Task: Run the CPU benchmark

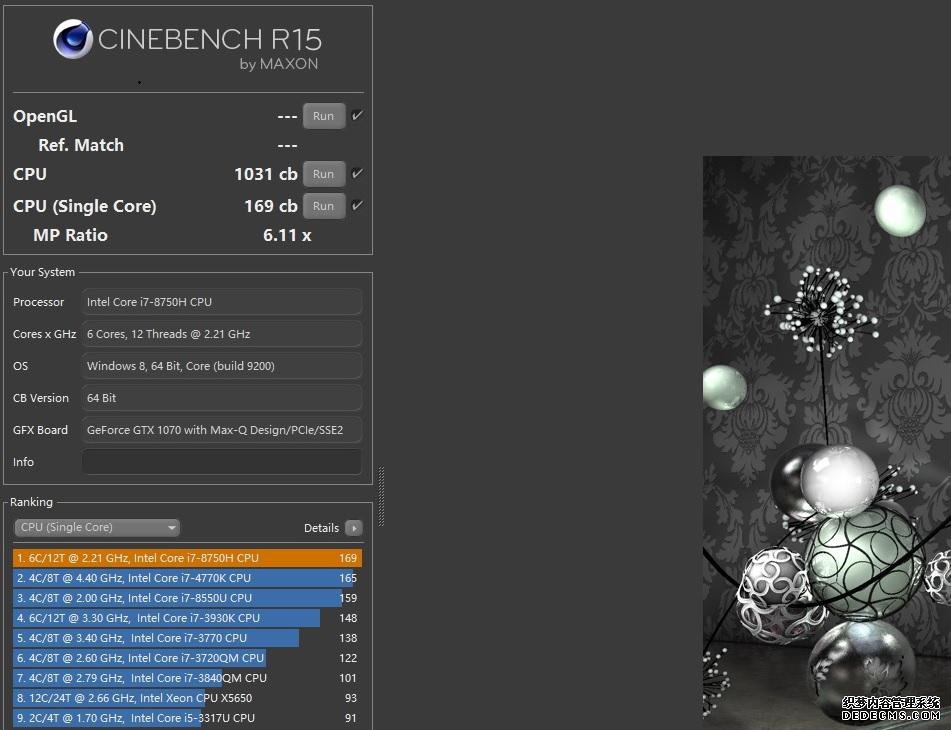Action: (x=324, y=174)
